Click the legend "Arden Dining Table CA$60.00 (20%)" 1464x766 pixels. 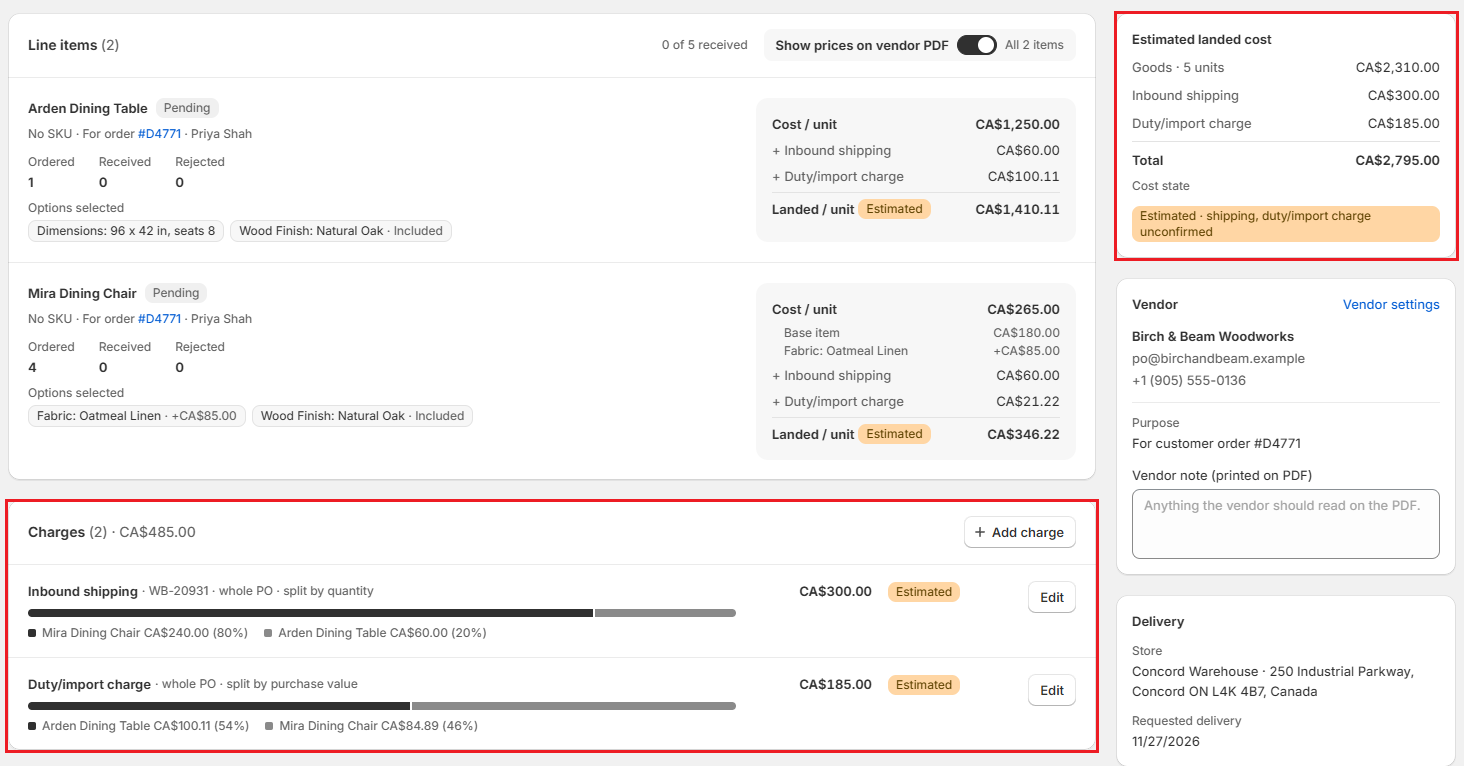pos(375,633)
